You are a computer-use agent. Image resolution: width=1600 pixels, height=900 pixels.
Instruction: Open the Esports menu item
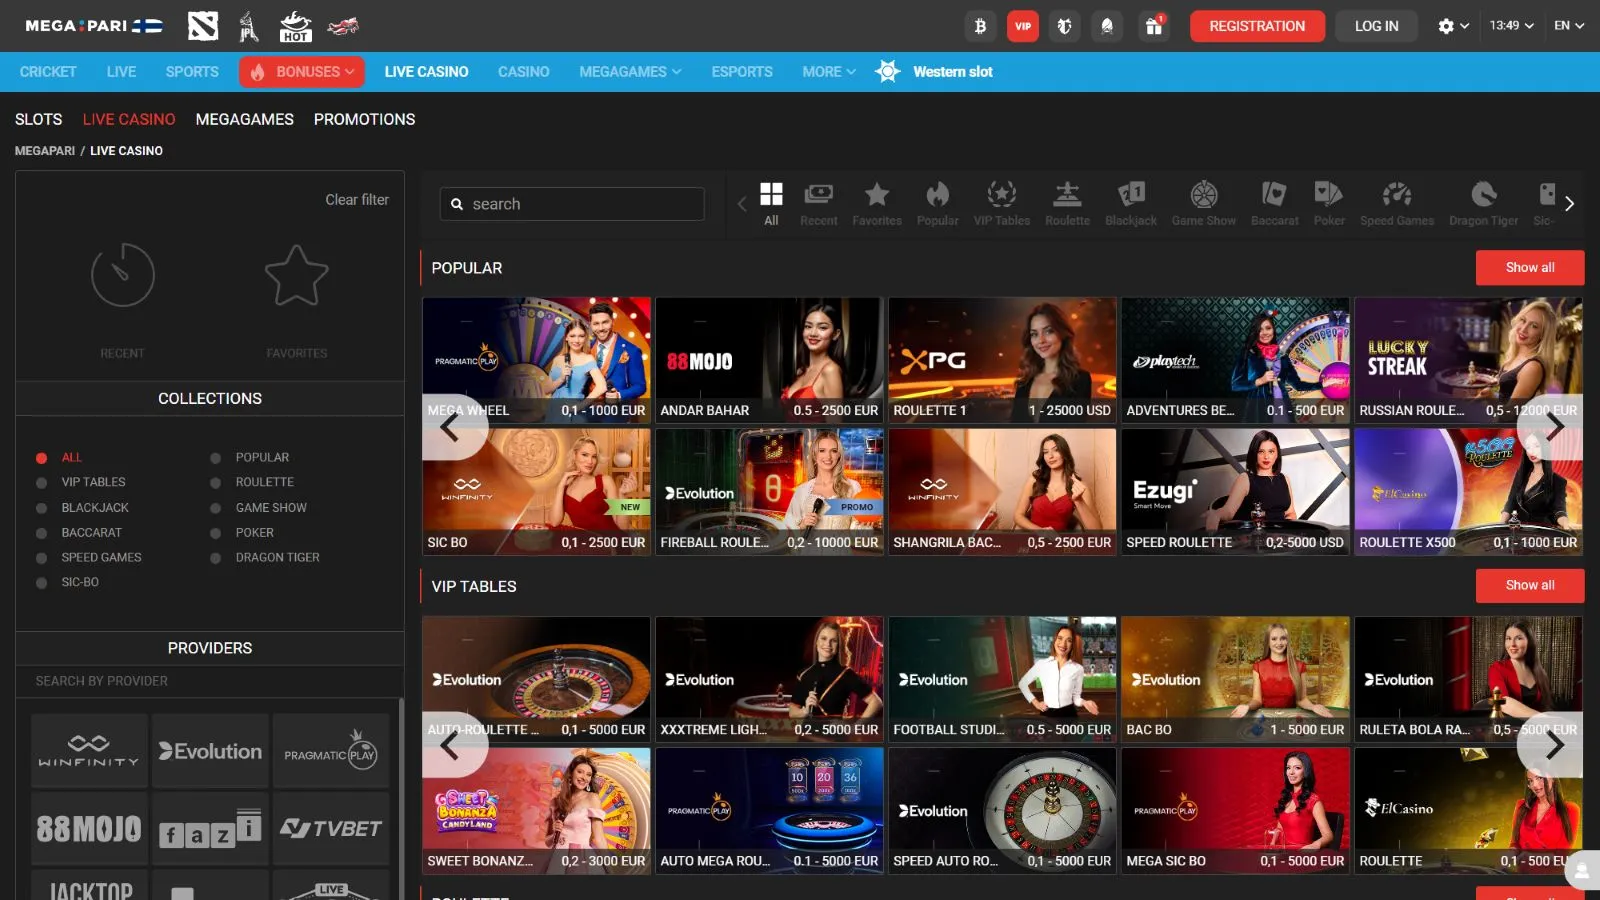(741, 72)
